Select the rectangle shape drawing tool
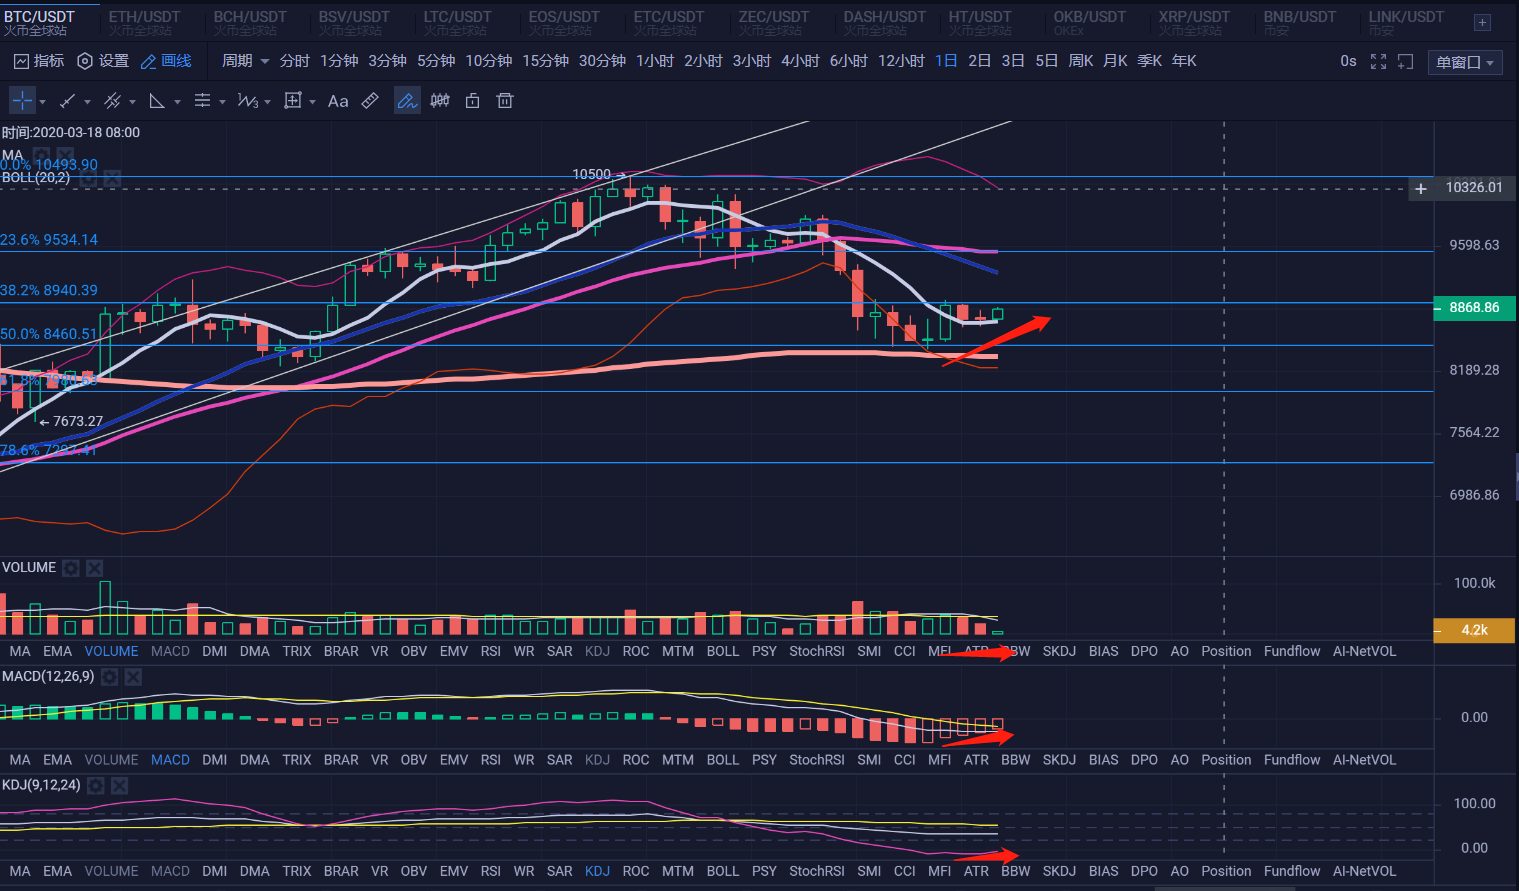This screenshot has width=1519, height=891. coord(293,101)
